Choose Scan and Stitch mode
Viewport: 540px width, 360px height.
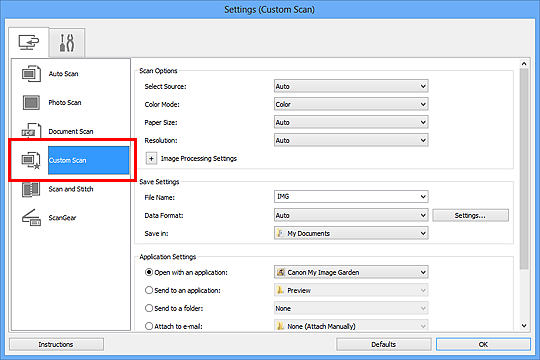[71, 189]
